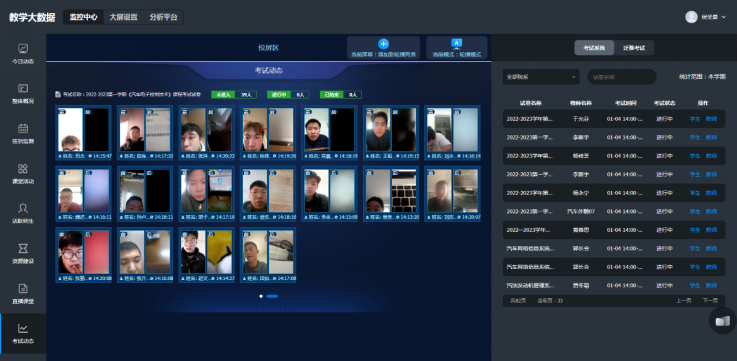Click blue plus add-to-carousel icon

(x=384, y=44)
